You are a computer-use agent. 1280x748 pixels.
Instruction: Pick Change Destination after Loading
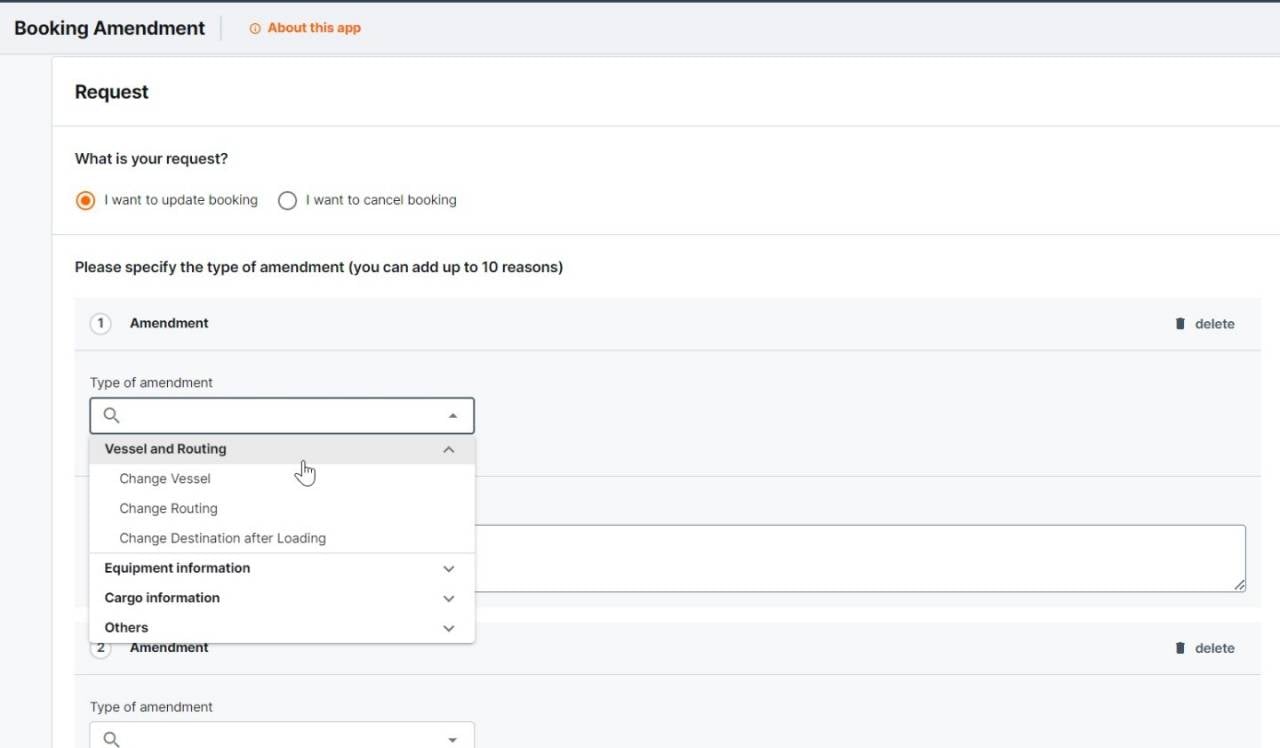pyautogui.click(x=222, y=538)
